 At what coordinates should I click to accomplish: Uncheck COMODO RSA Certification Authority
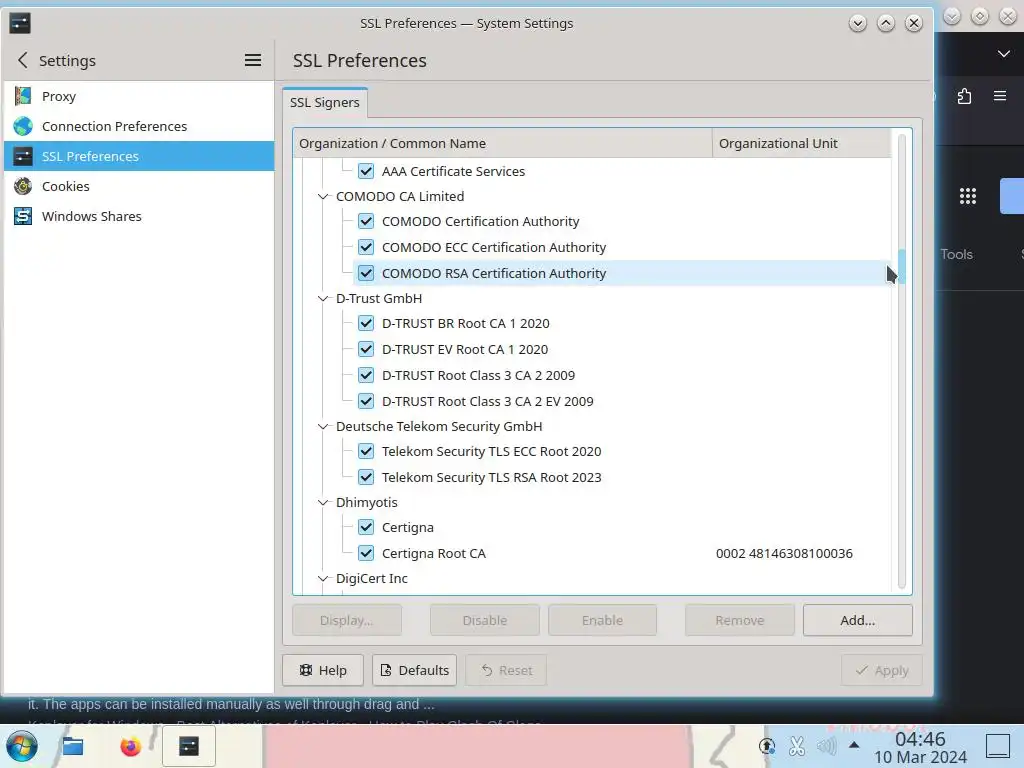point(366,273)
